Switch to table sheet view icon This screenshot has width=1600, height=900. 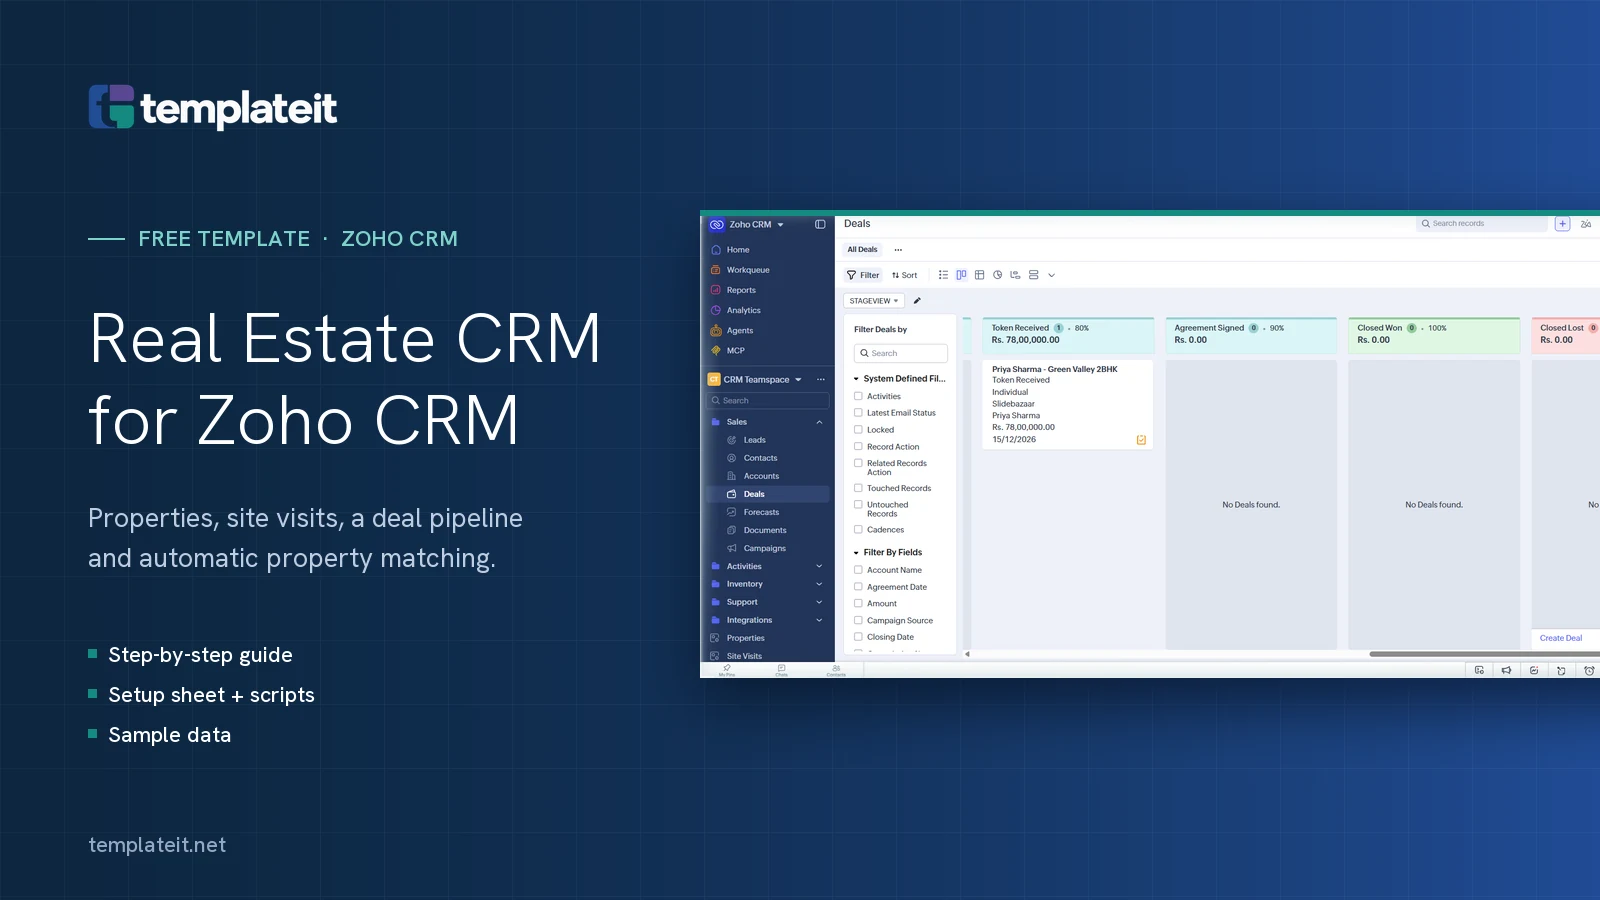pos(979,275)
